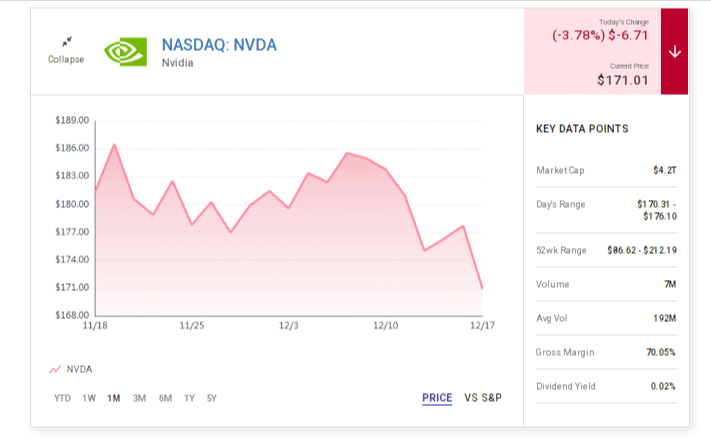The image size is (711, 439).
Task: Click the Avg Vol value 192M
Action: coord(665,318)
